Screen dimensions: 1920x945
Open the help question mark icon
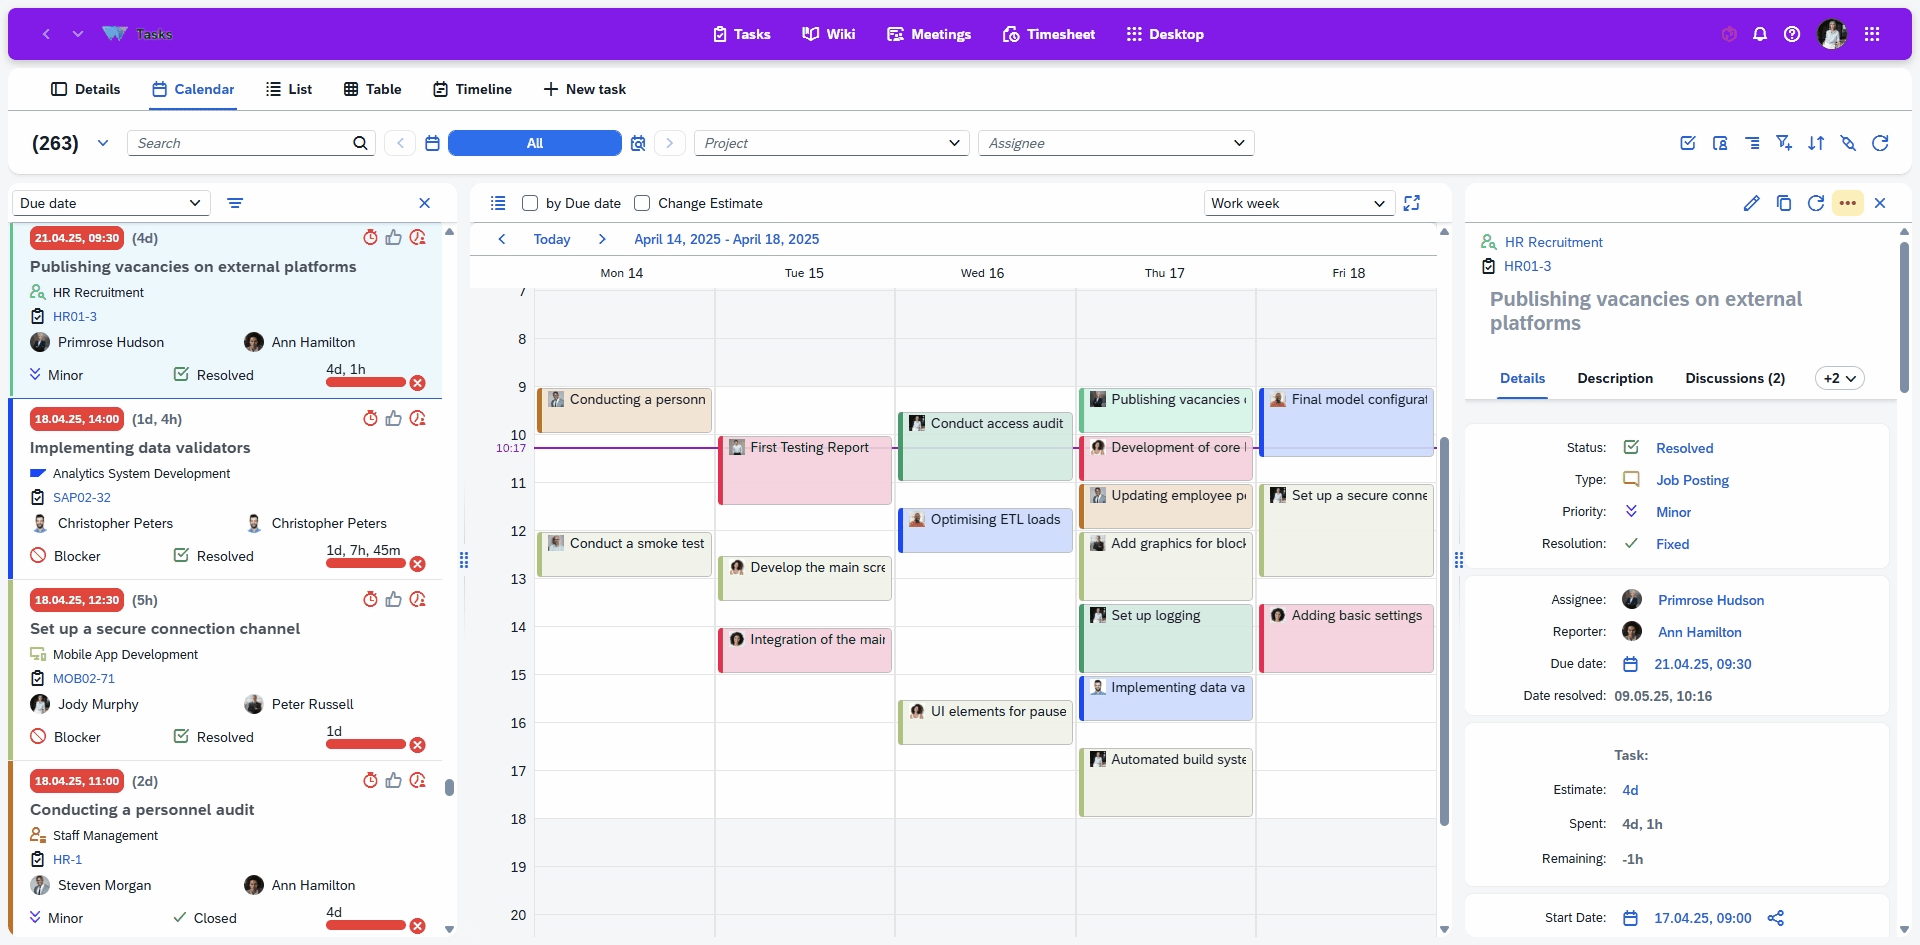click(1792, 34)
